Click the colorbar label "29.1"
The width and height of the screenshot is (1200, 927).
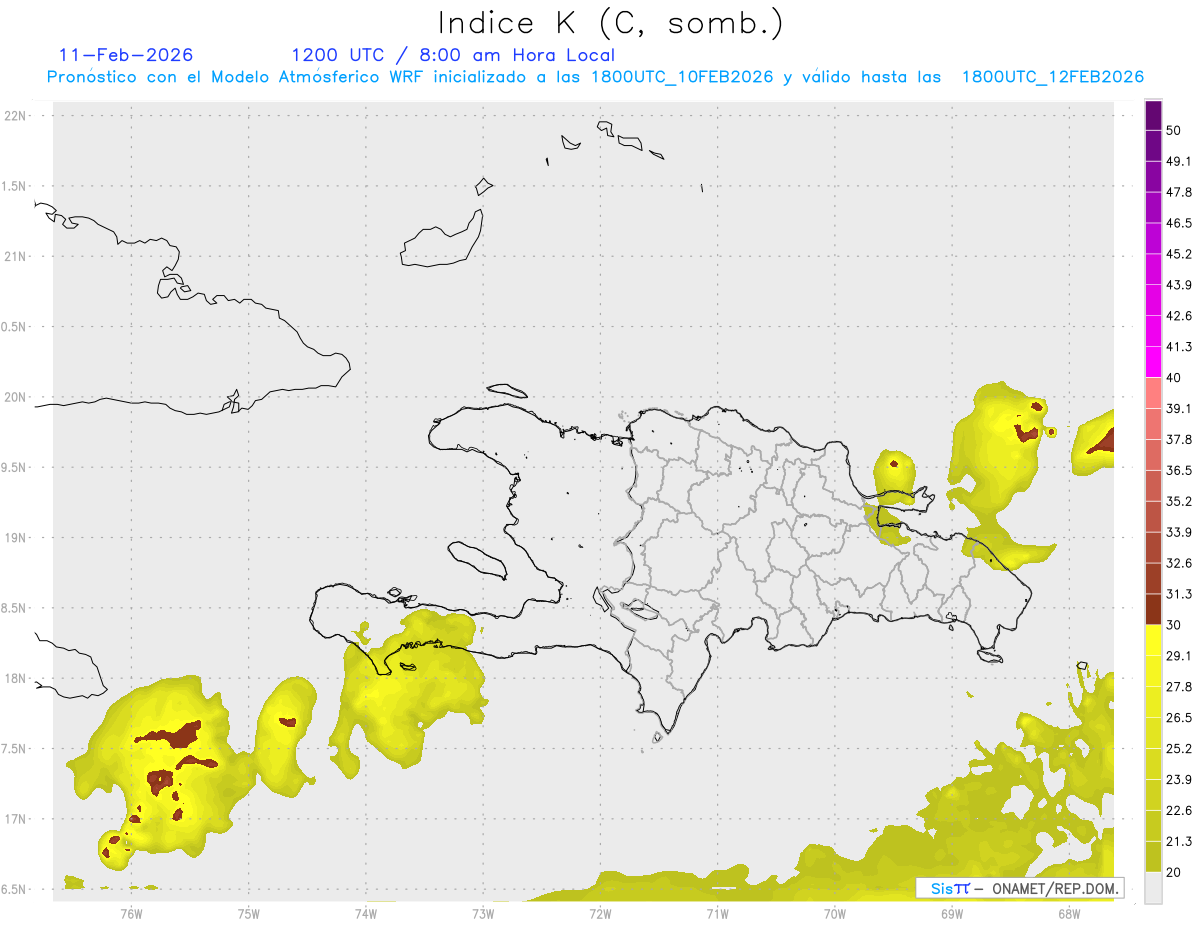tap(1178, 656)
